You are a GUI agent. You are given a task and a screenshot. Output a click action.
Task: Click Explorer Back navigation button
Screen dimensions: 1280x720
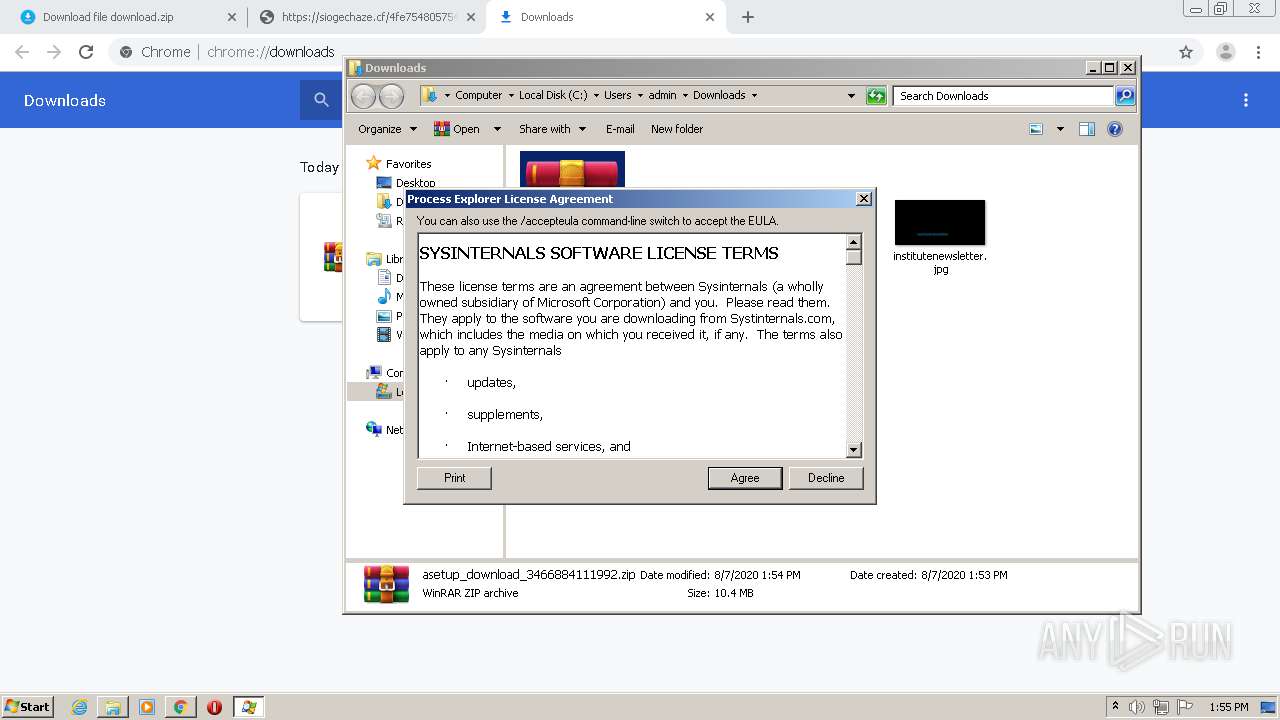(364, 96)
